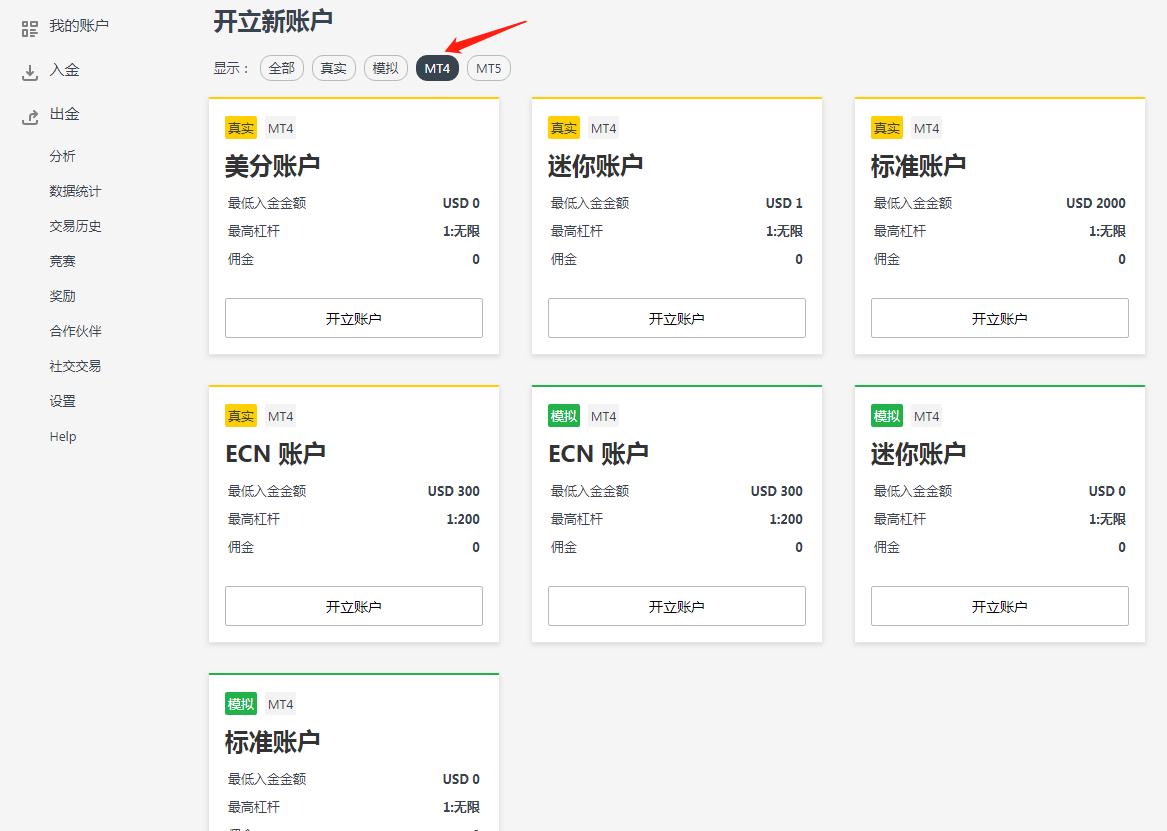Click the 入金 deposit icon
This screenshot has height=831, width=1167.
[x=30, y=70]
